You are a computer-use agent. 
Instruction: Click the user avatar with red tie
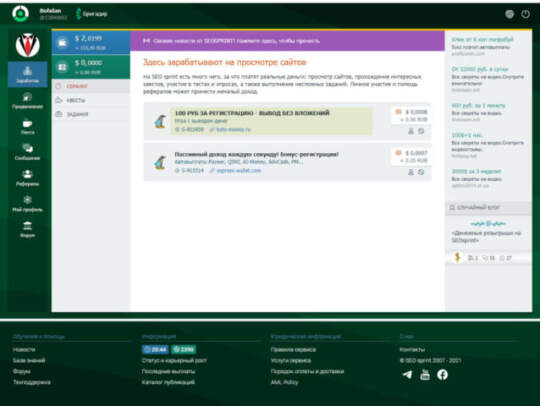tap(28, 45)
